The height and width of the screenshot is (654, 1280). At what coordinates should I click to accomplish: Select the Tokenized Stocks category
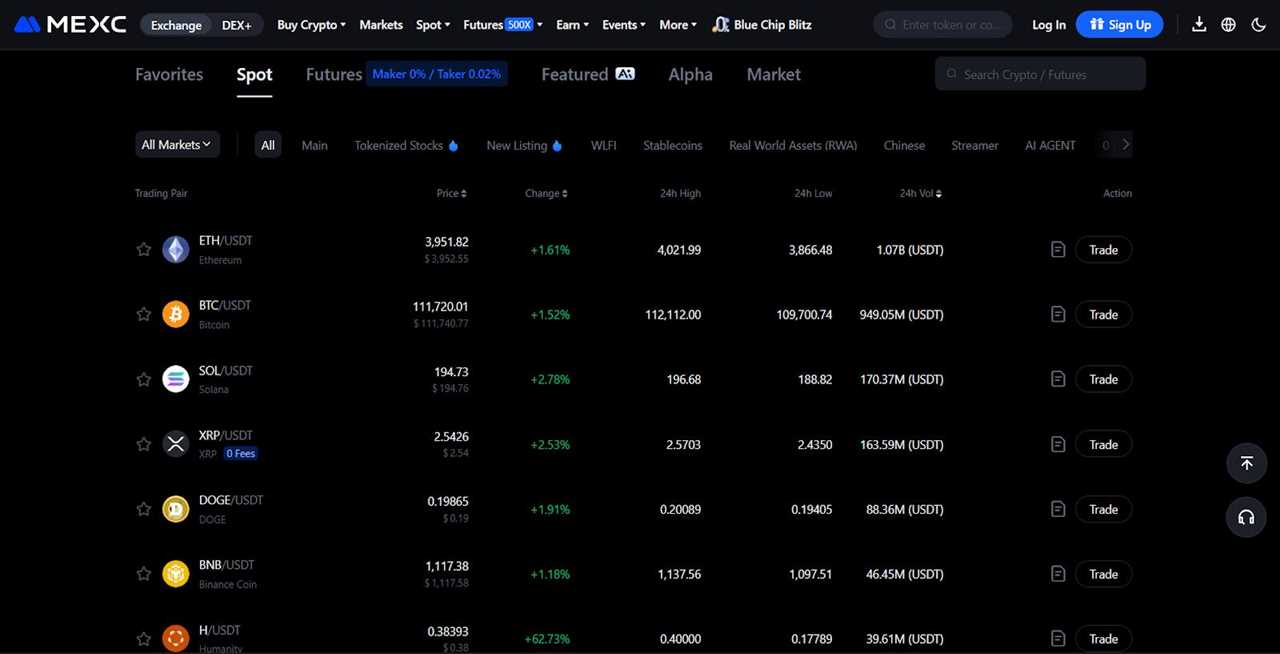[x=398, y=144]
